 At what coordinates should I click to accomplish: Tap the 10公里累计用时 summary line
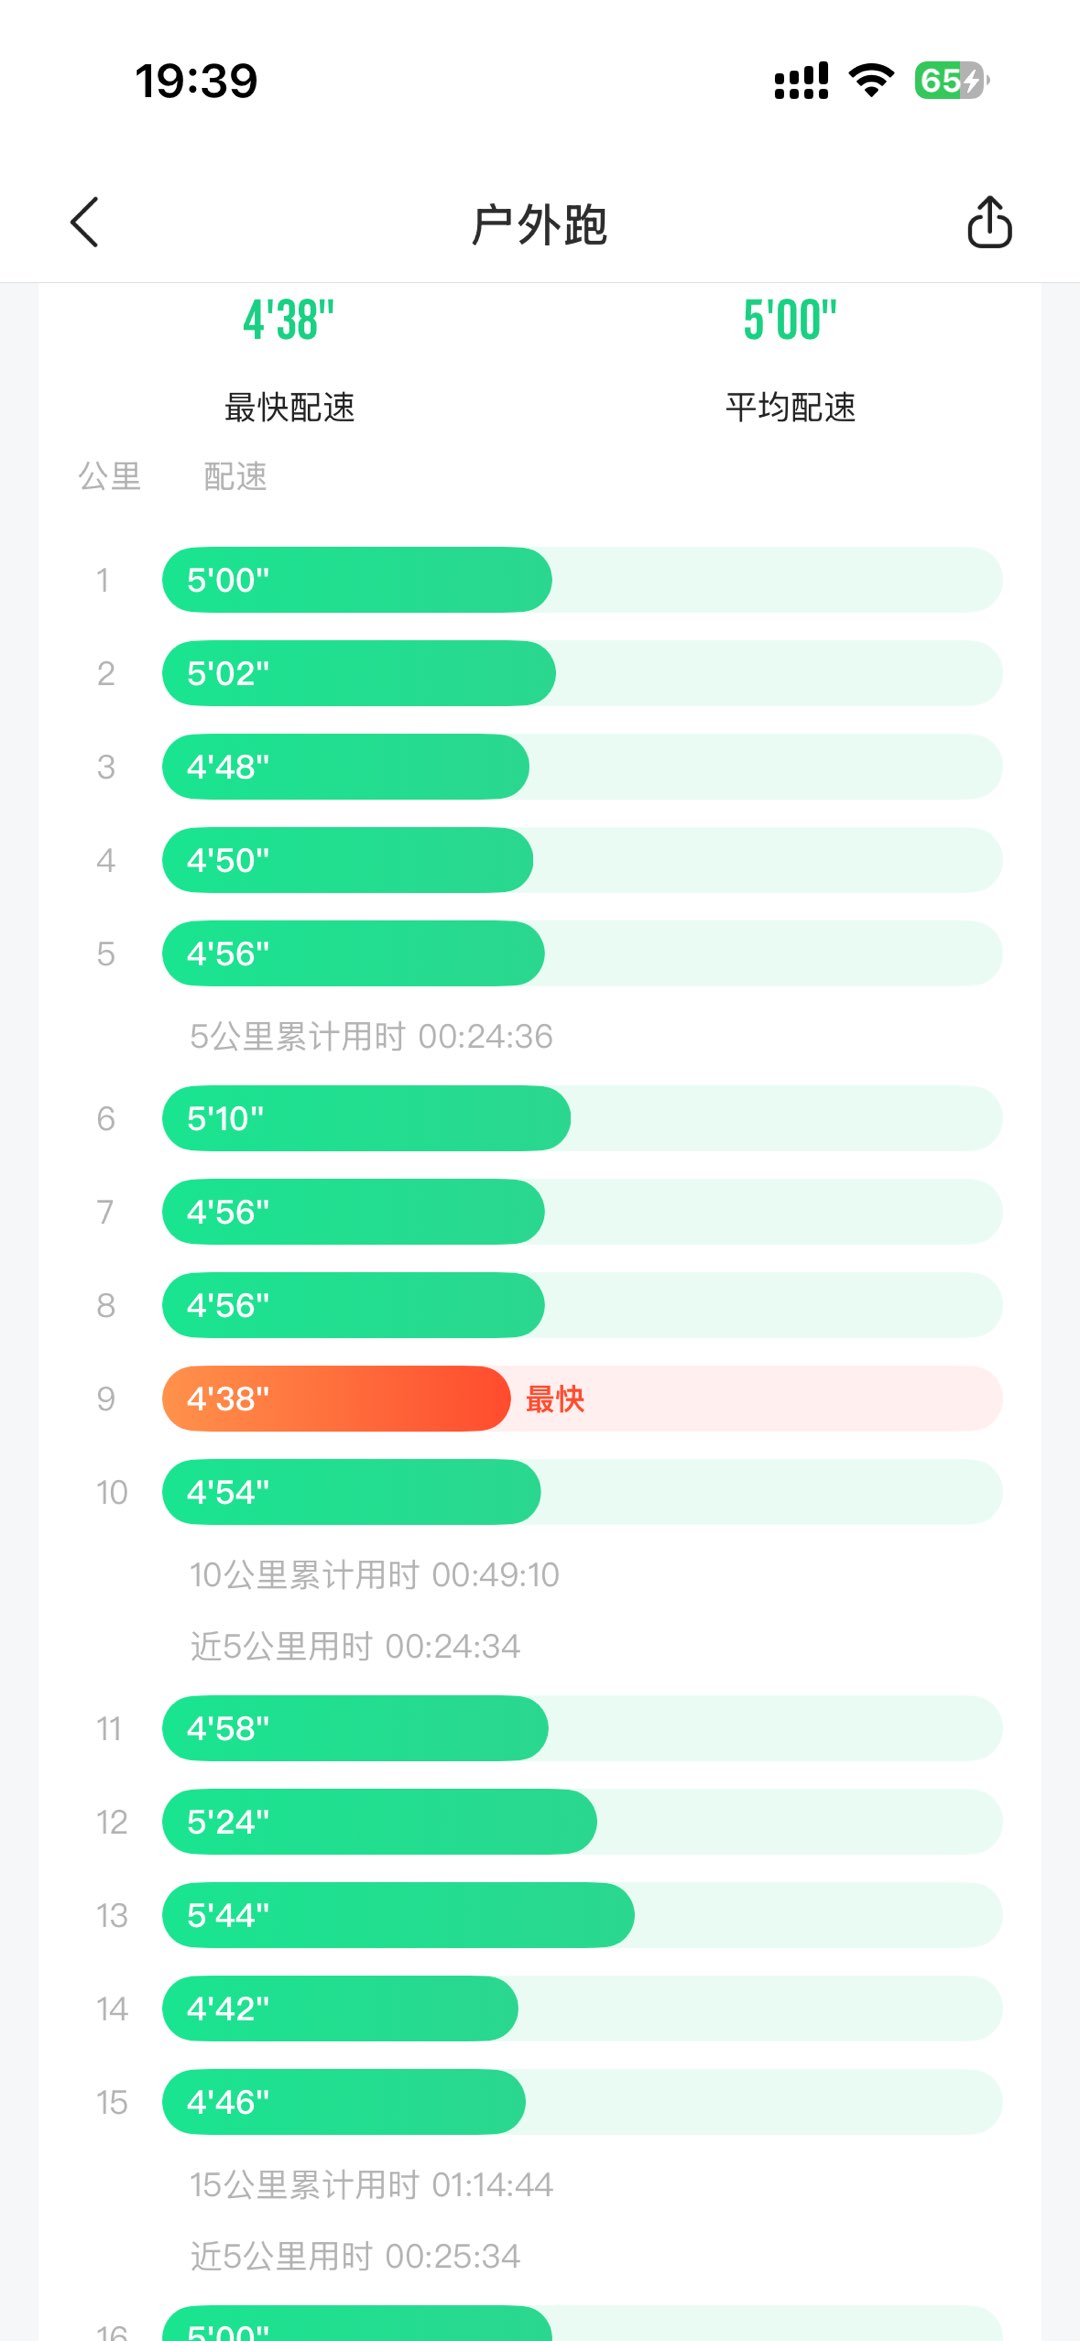(374, 1575)
